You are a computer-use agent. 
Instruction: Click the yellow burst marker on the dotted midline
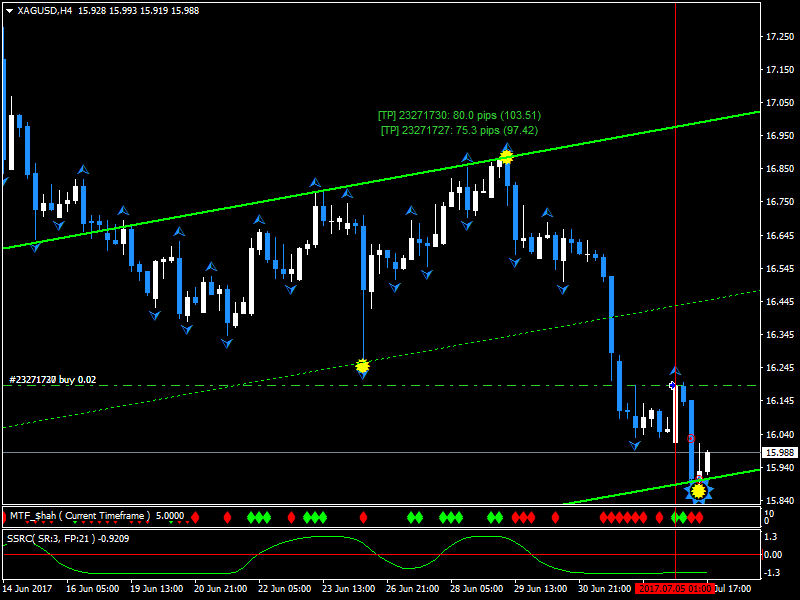tap(362, 366)
